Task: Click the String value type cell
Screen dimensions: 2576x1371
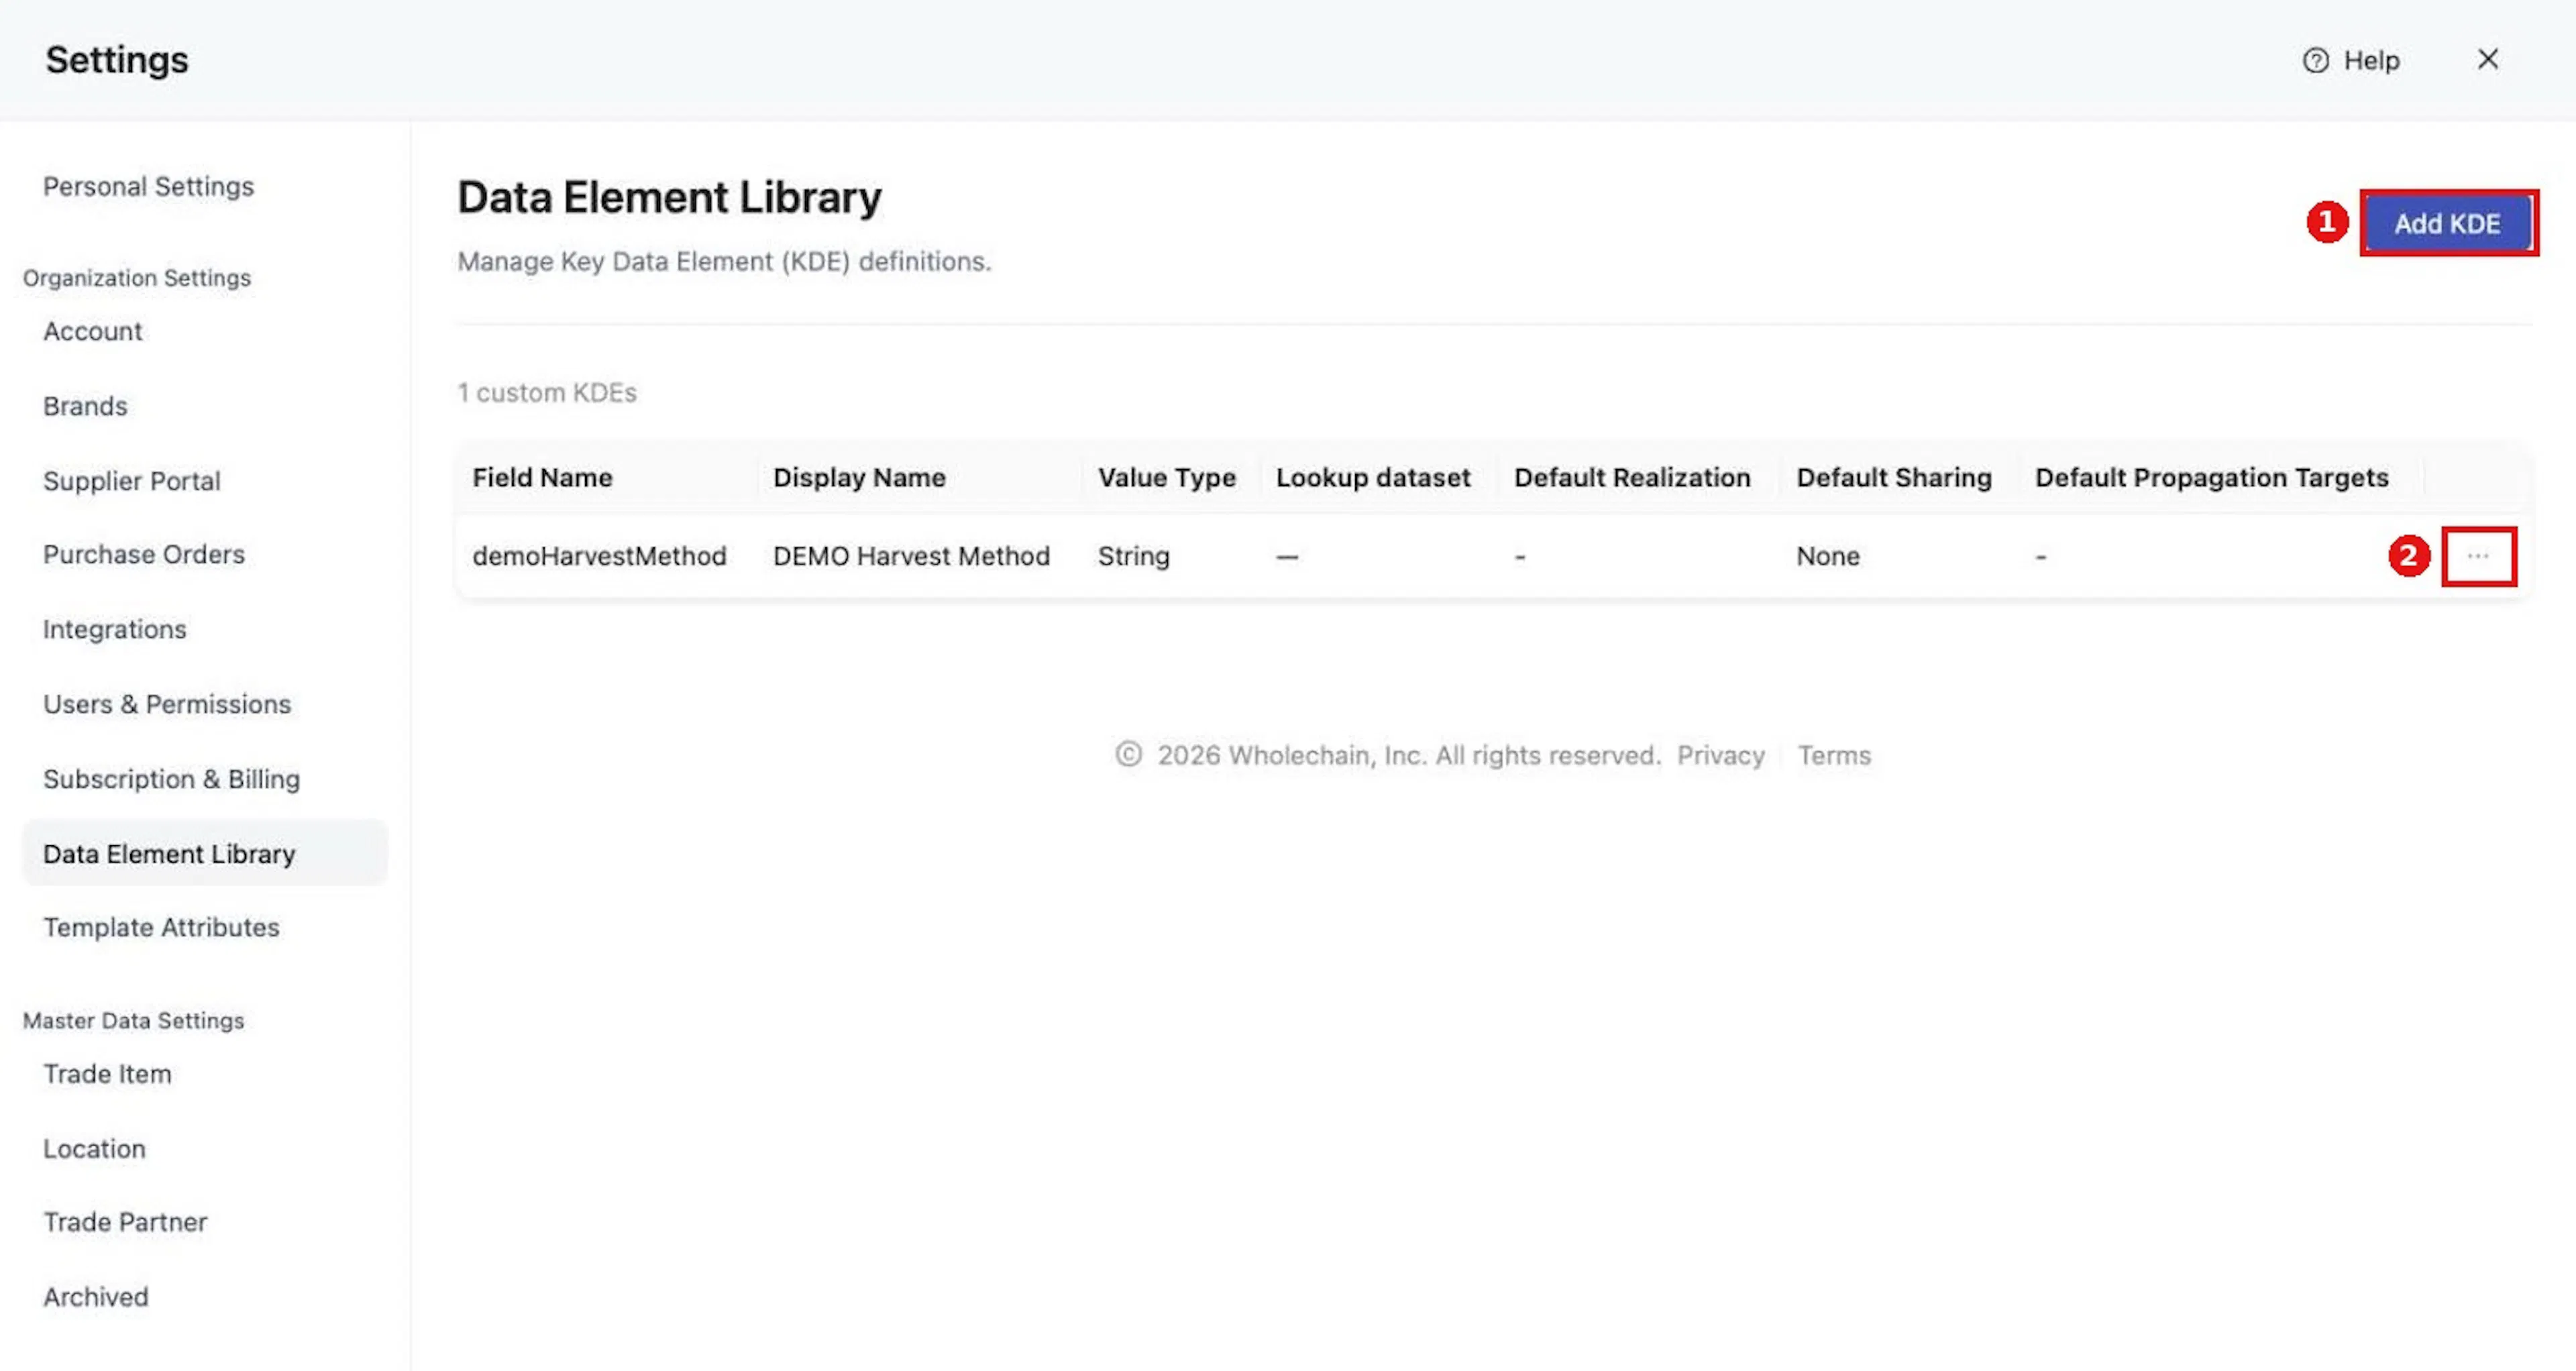Action: tap(1133, 556)
